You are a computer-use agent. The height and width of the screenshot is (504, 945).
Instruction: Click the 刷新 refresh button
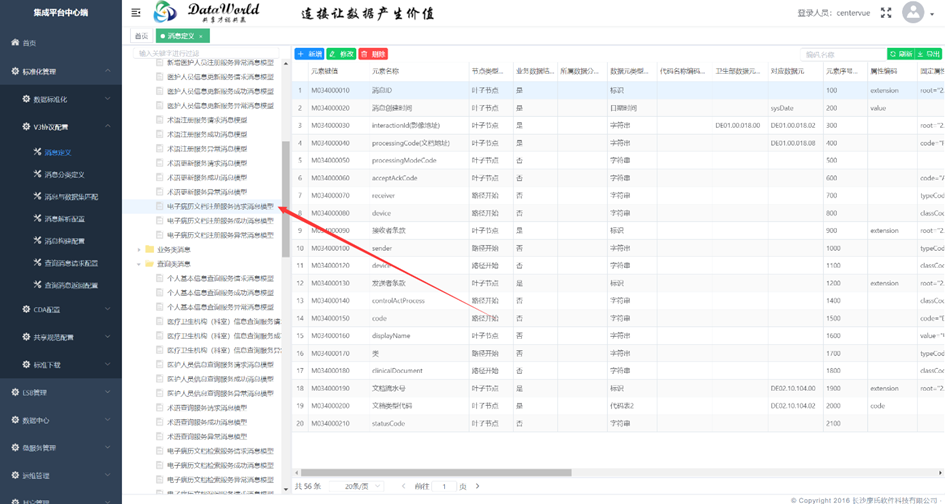point(900,54)
